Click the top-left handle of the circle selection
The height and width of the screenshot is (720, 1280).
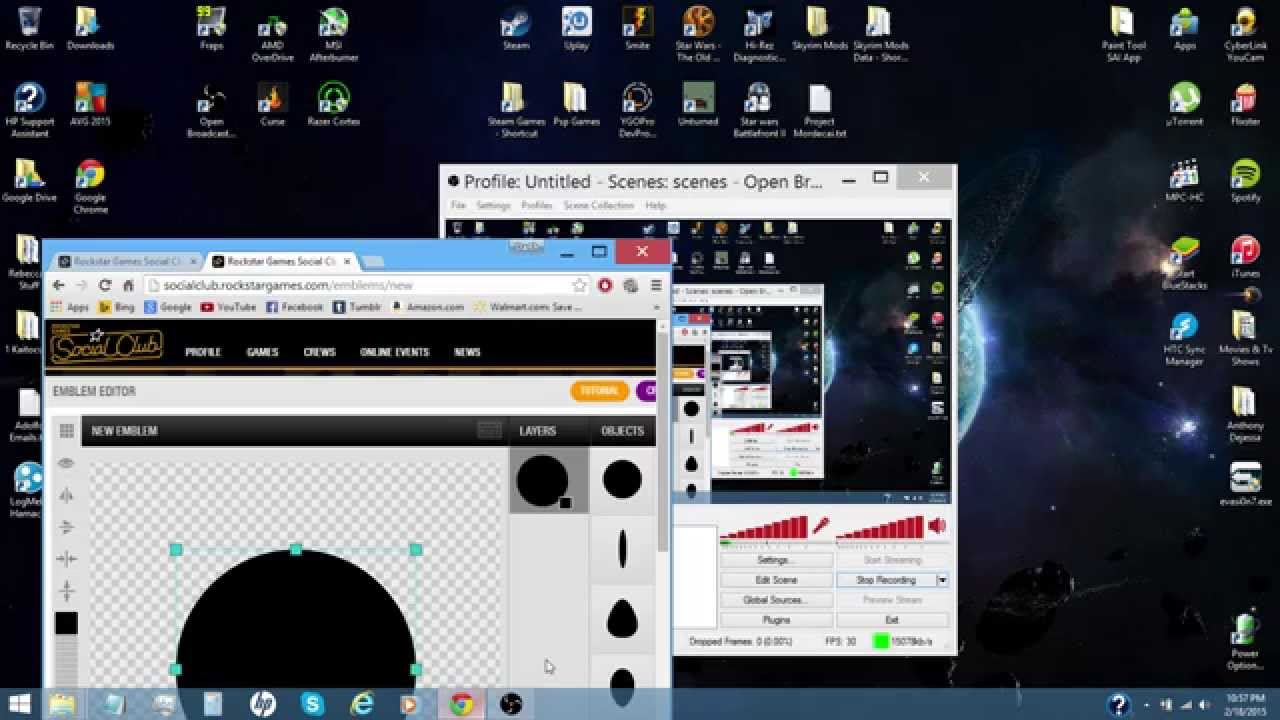[176, 549]
